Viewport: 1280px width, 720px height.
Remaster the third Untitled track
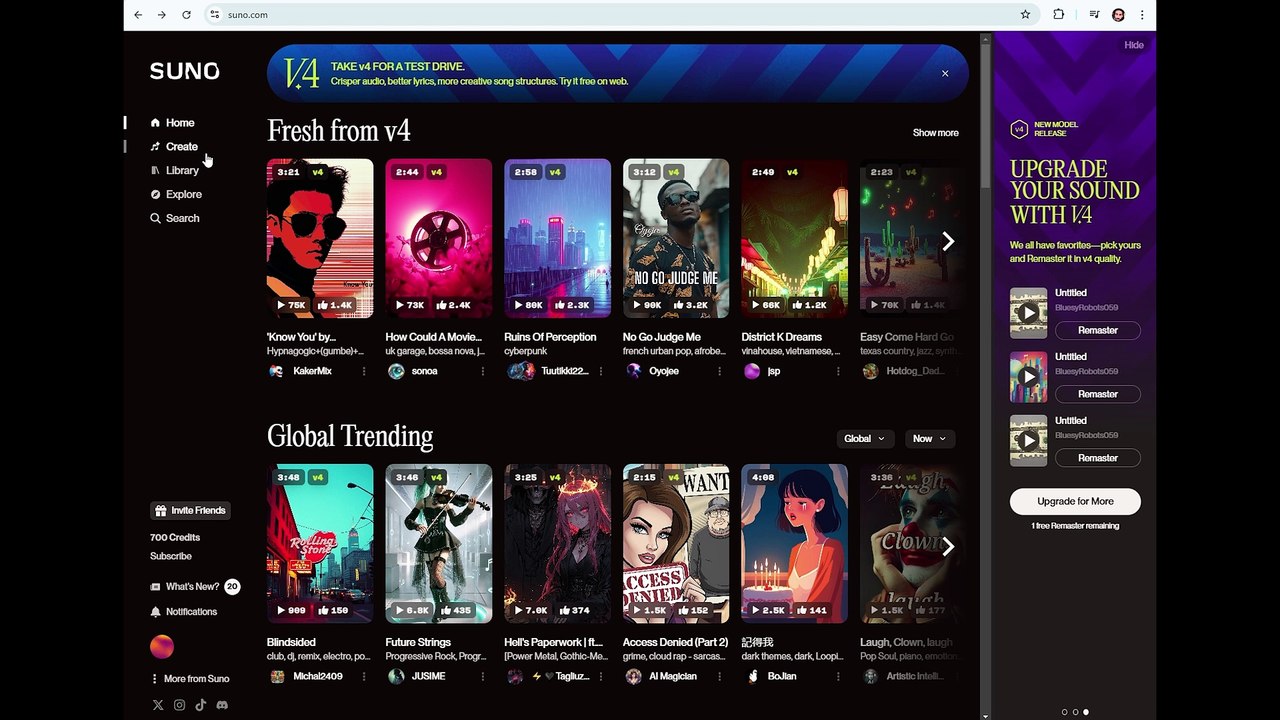tap(1097, 458)
